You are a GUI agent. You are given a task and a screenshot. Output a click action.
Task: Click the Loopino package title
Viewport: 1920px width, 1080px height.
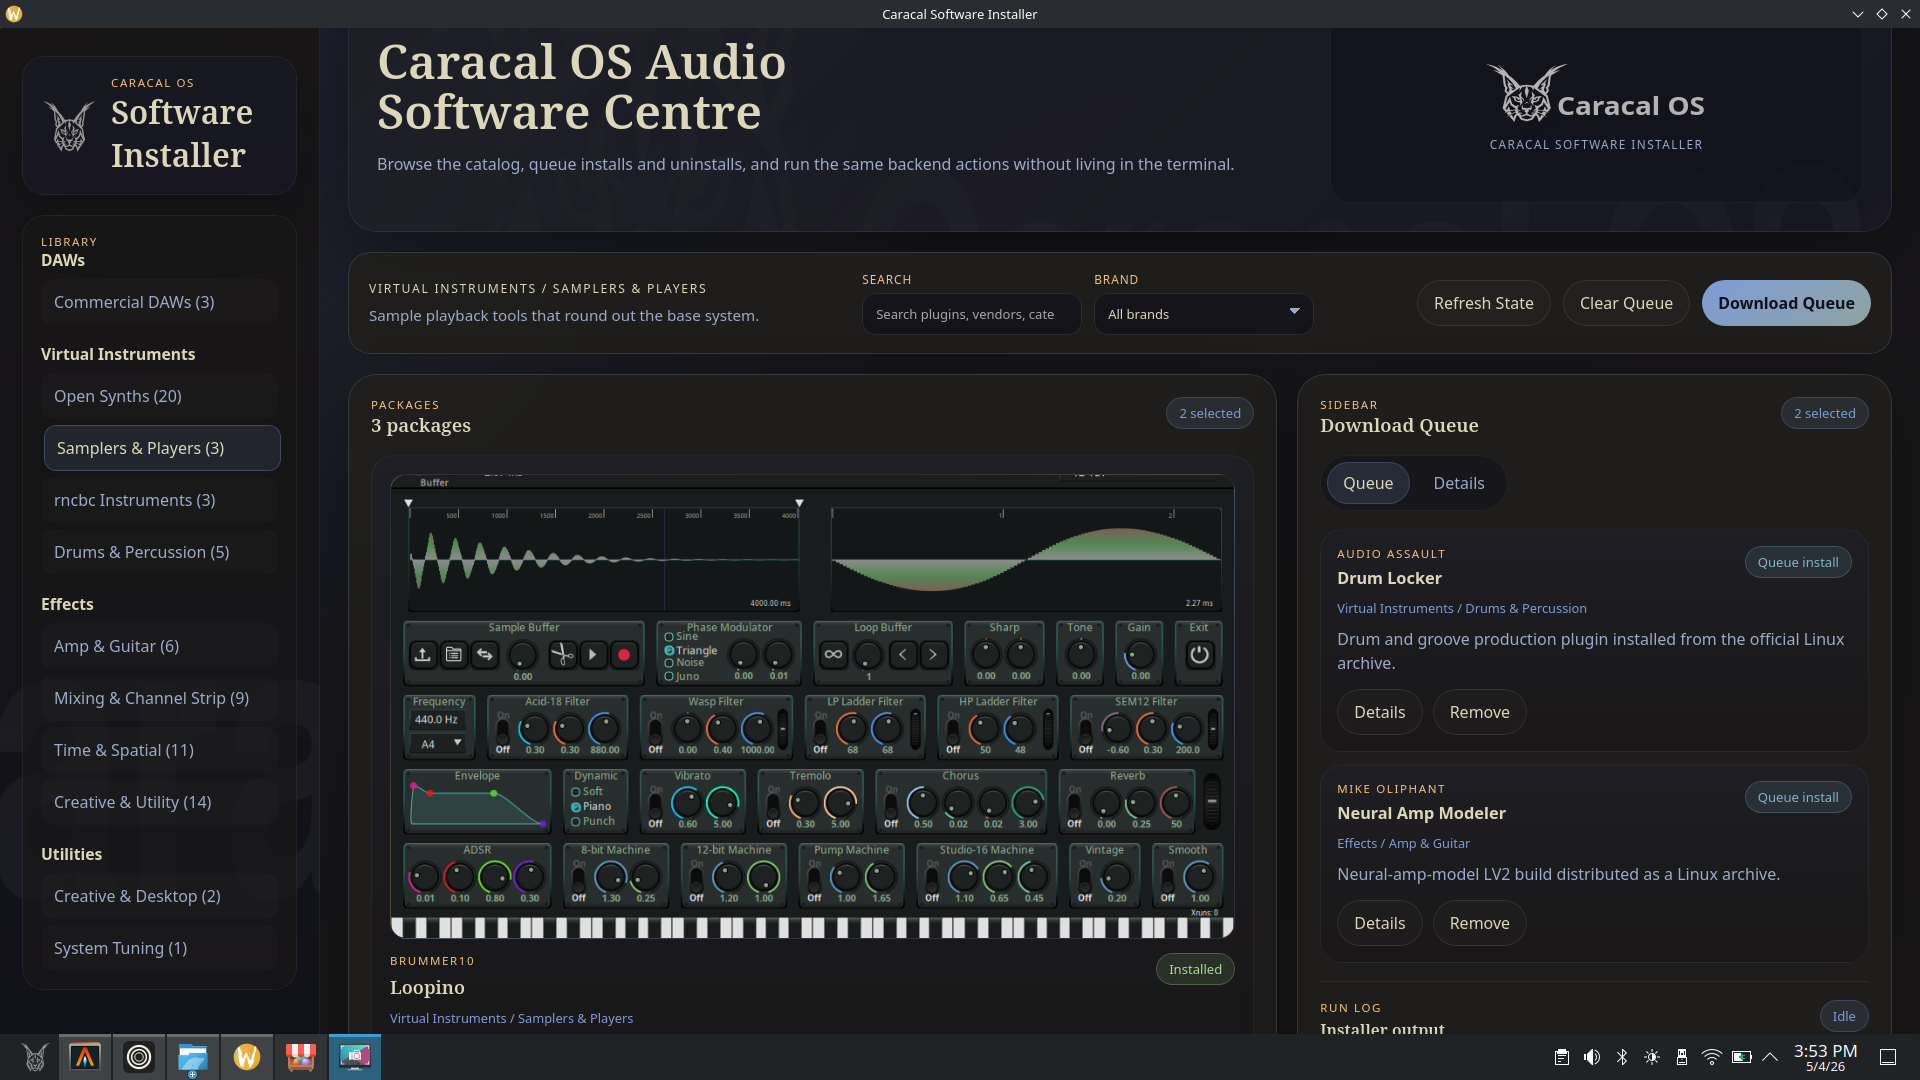click(x=427, y=987)
